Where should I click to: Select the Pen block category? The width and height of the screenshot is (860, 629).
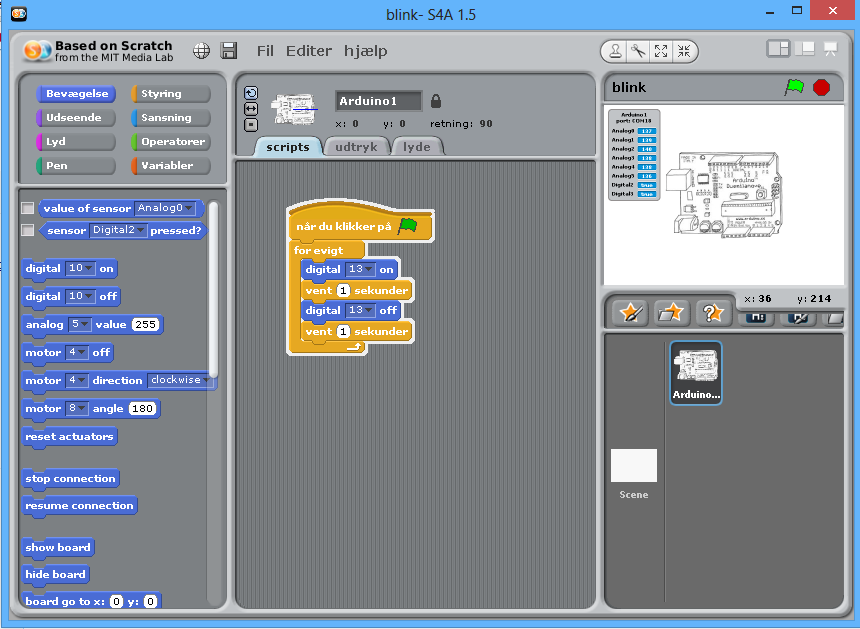click(x=76, y=165)
